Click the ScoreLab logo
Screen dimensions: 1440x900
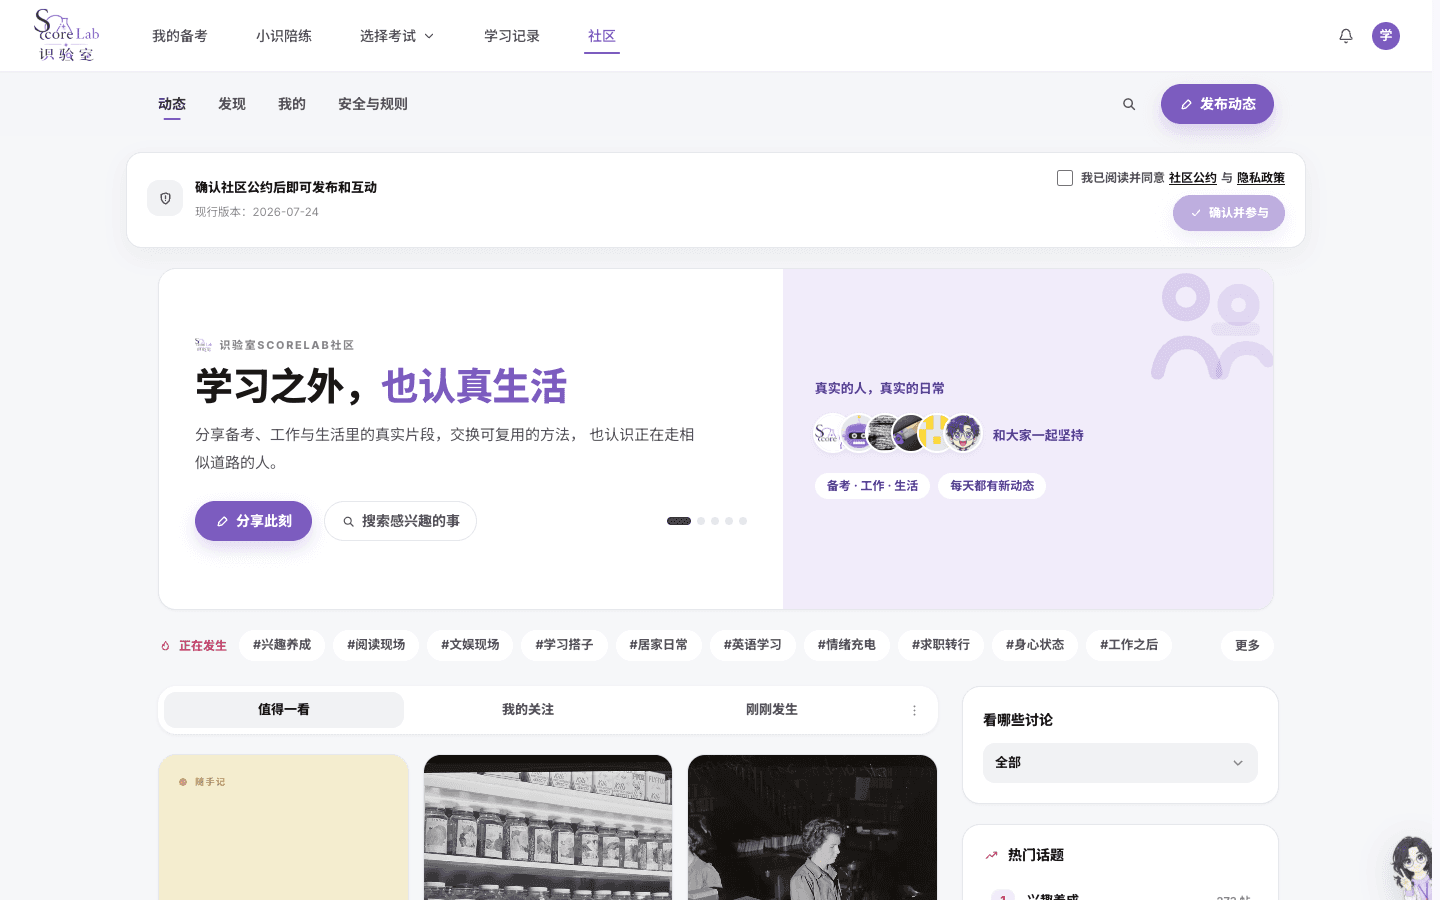click(67, 36)
